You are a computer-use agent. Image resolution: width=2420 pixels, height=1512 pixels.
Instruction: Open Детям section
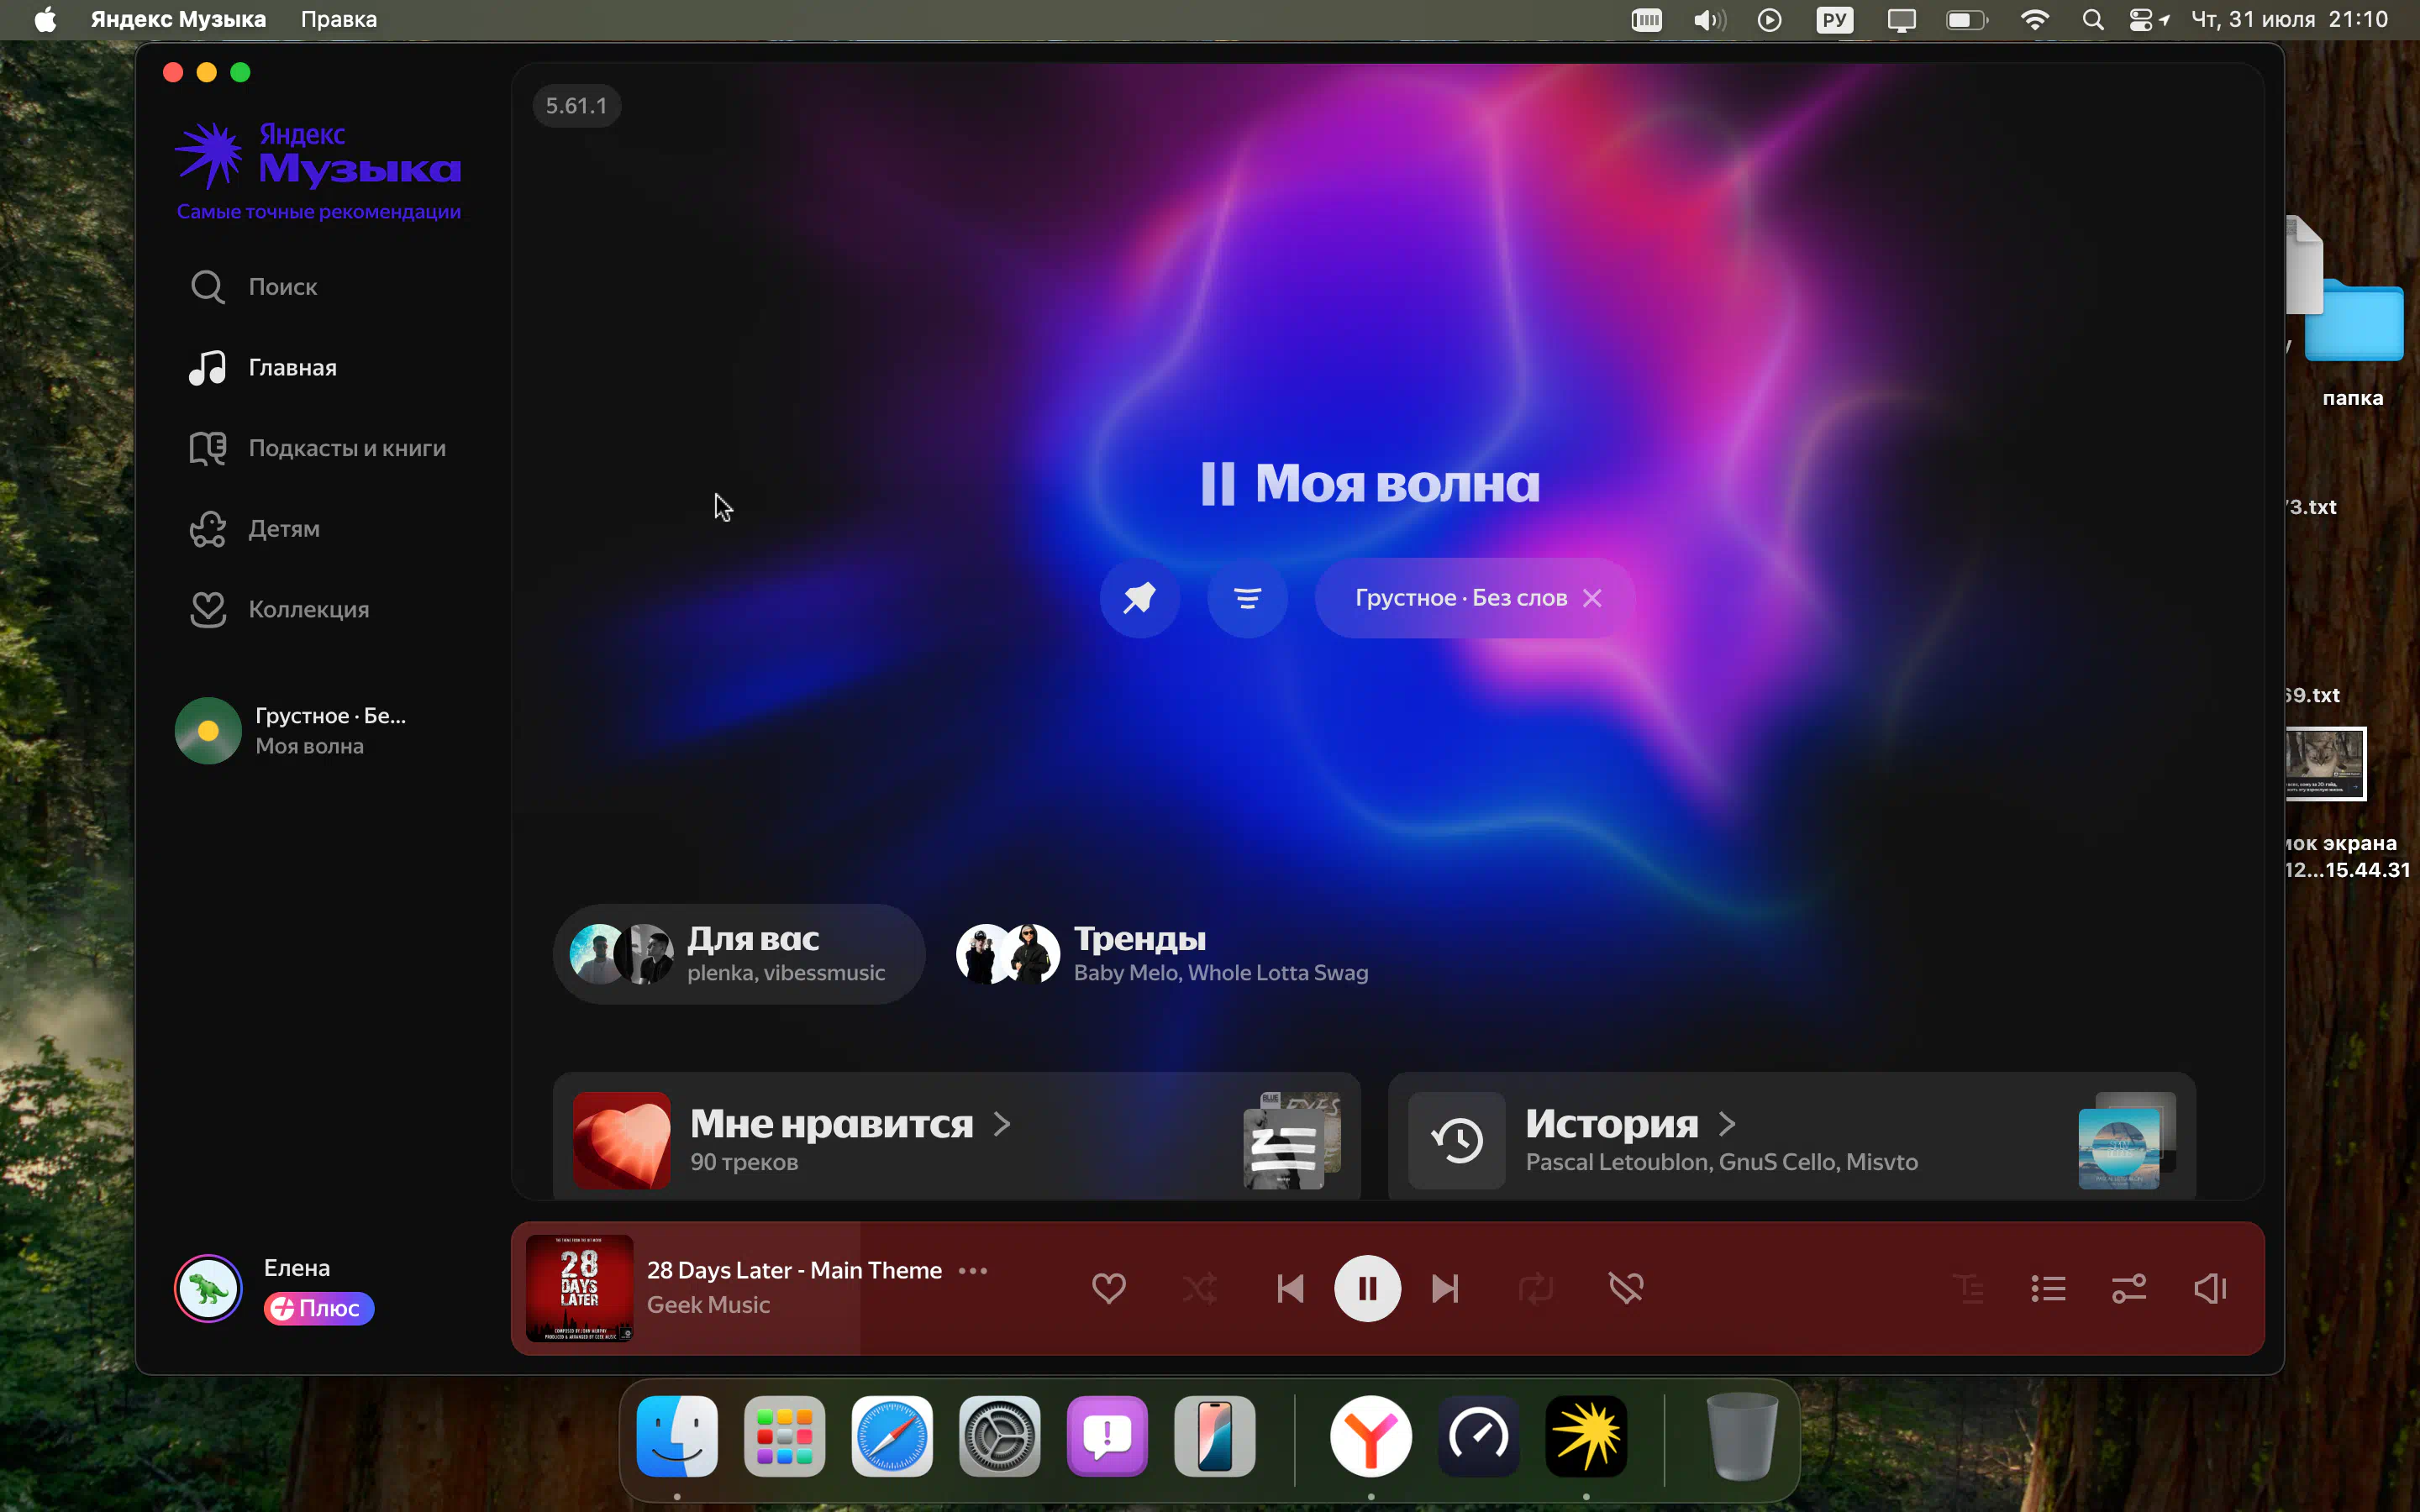point(255,528)
